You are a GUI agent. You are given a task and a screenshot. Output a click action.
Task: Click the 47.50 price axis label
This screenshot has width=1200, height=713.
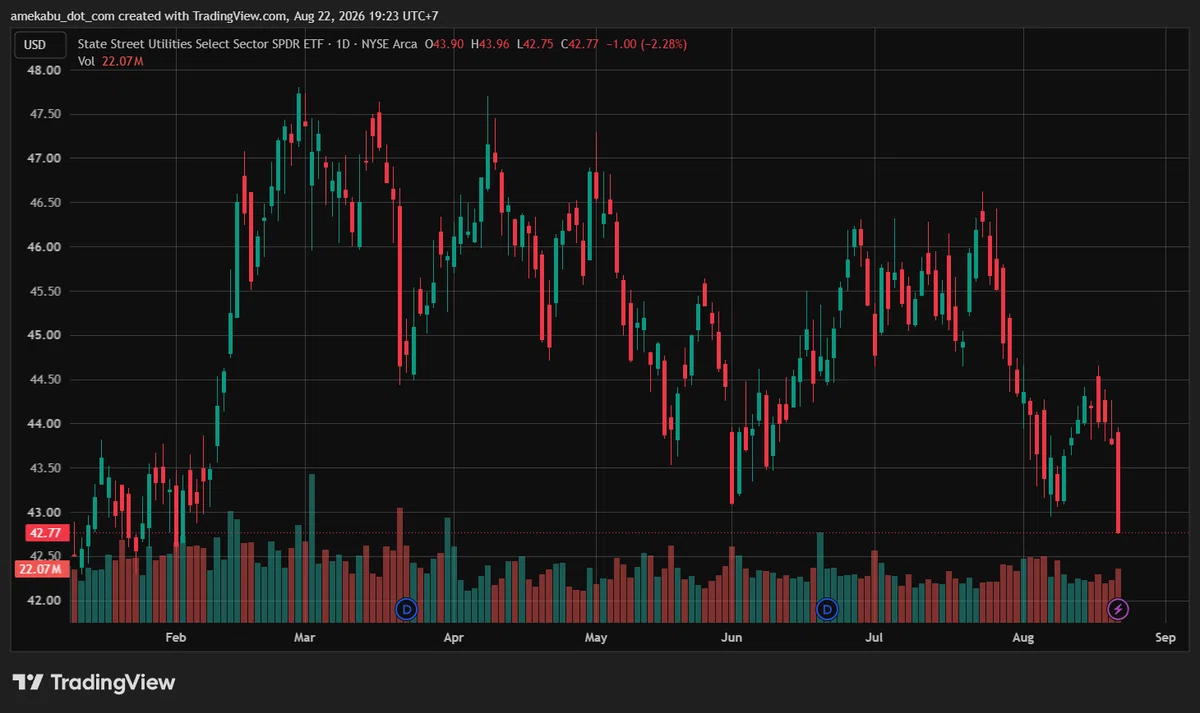[46, 115]
